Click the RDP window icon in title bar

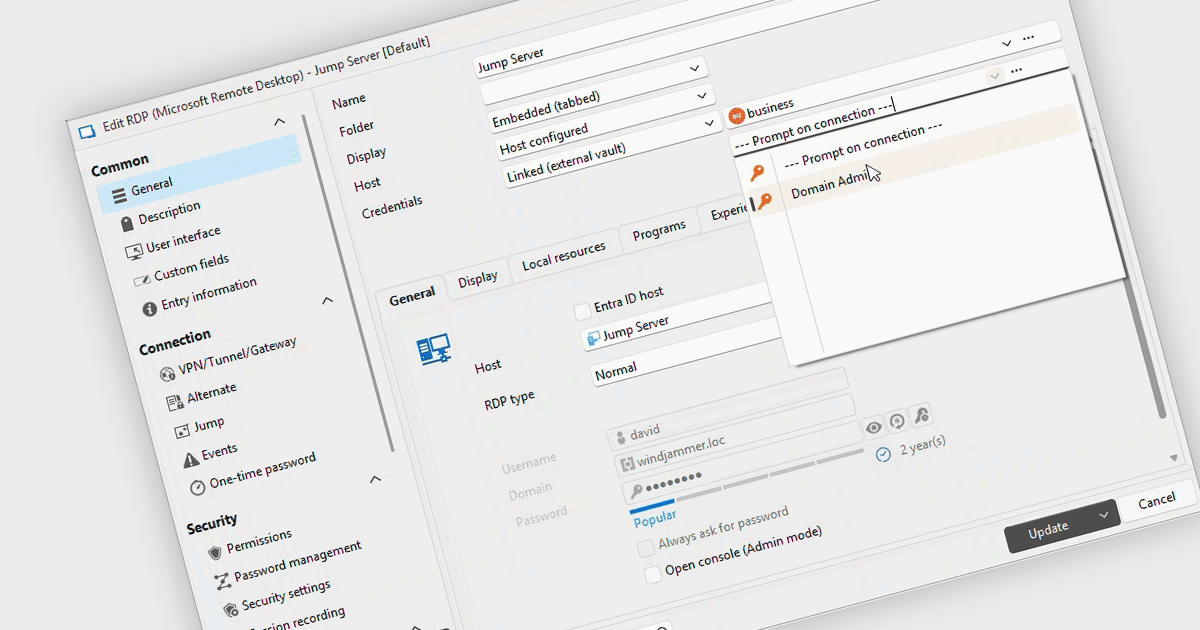click(x=87, y=130)
